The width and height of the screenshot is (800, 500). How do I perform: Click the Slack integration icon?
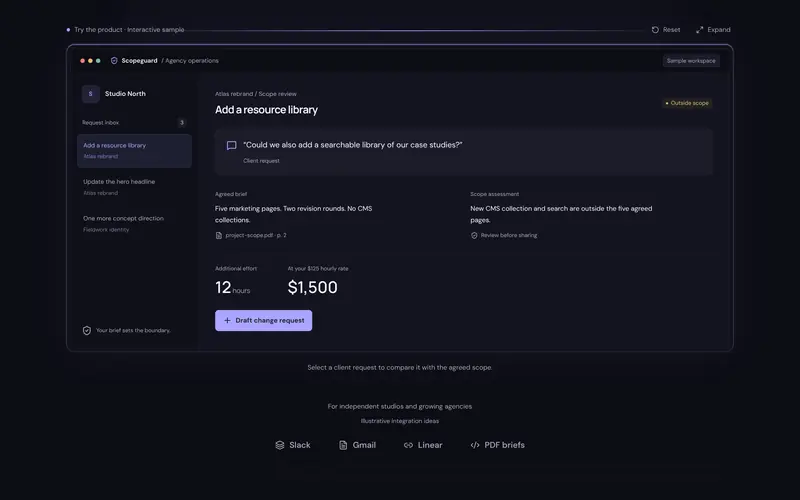[x=280, y=445]
